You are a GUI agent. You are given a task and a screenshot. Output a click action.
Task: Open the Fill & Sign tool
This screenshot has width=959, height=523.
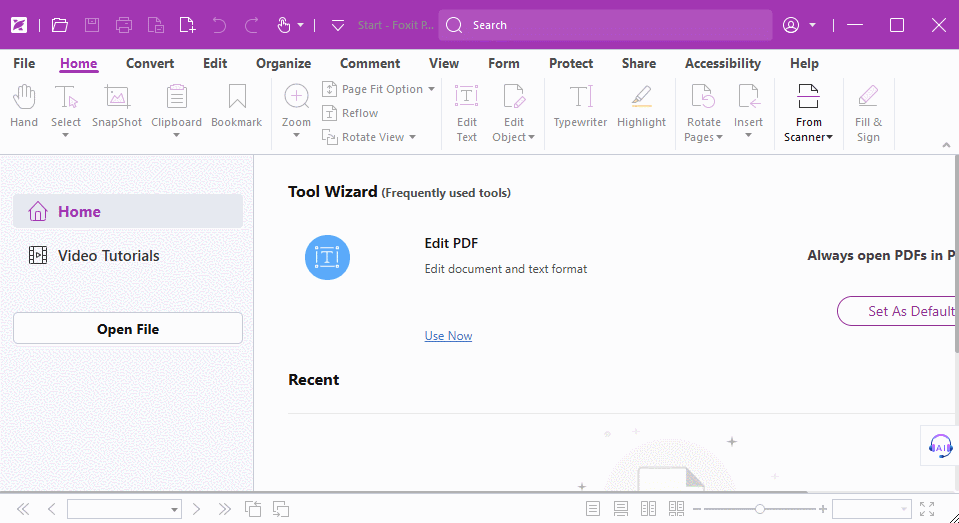pos(868,114)
